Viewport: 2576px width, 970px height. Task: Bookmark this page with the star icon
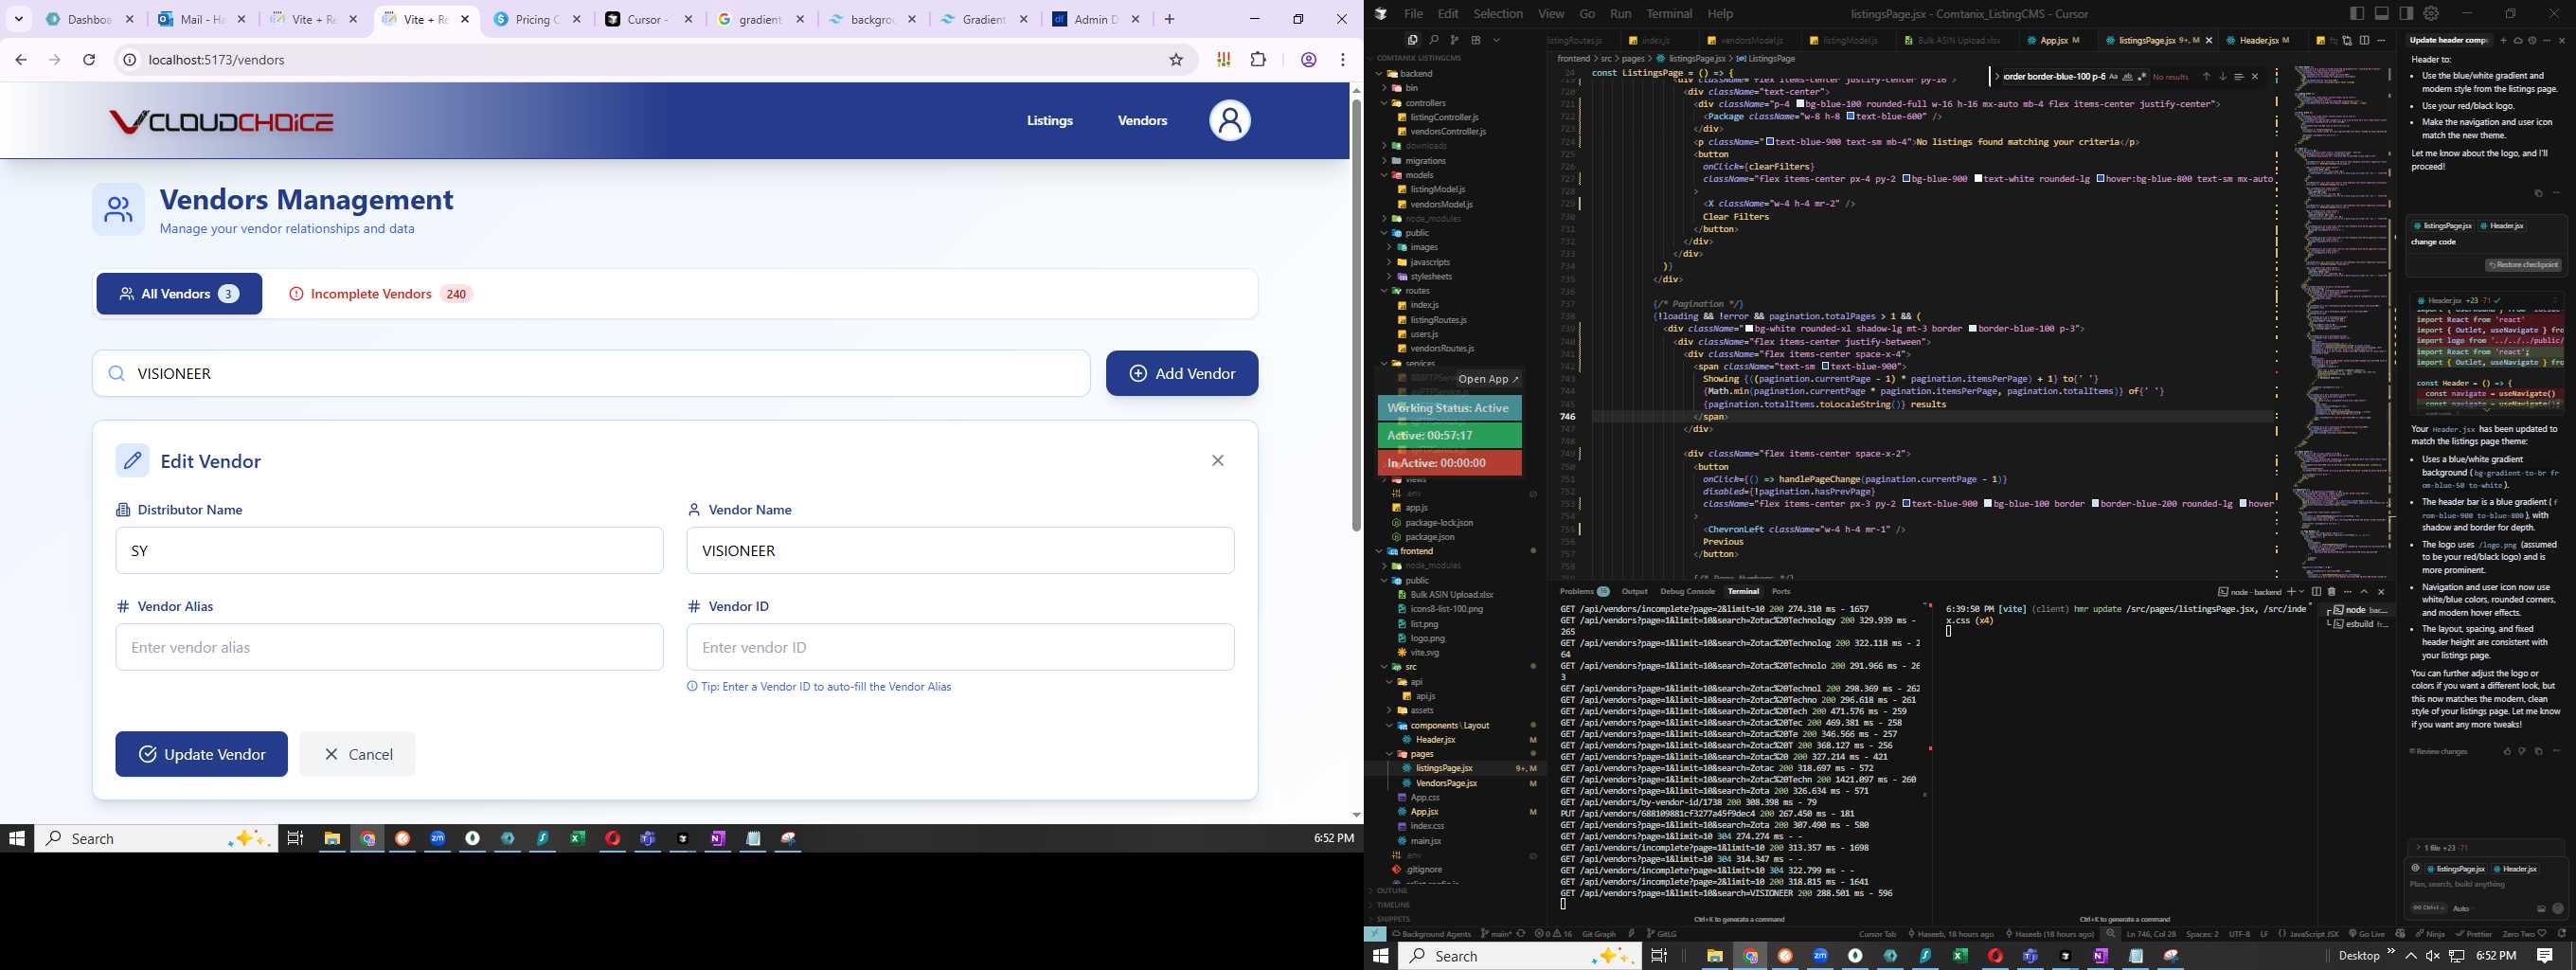tap(1176, 60)
